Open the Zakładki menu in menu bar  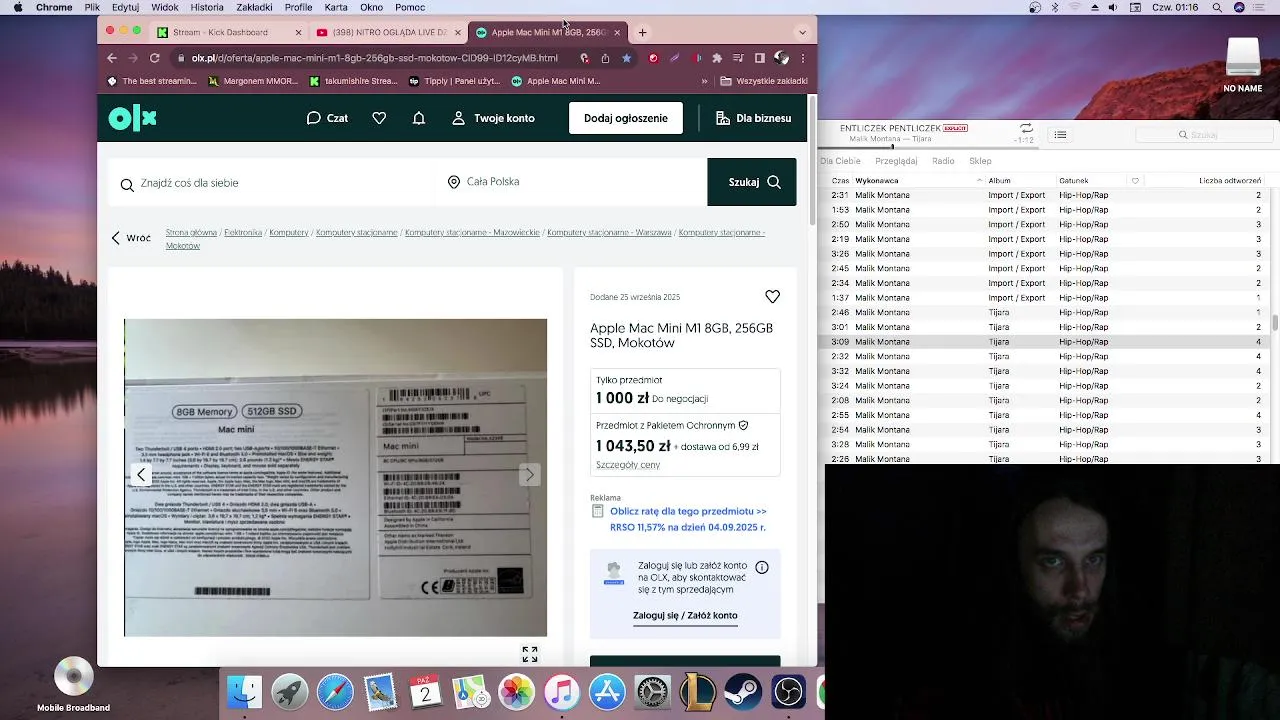[x=255, y=7]
